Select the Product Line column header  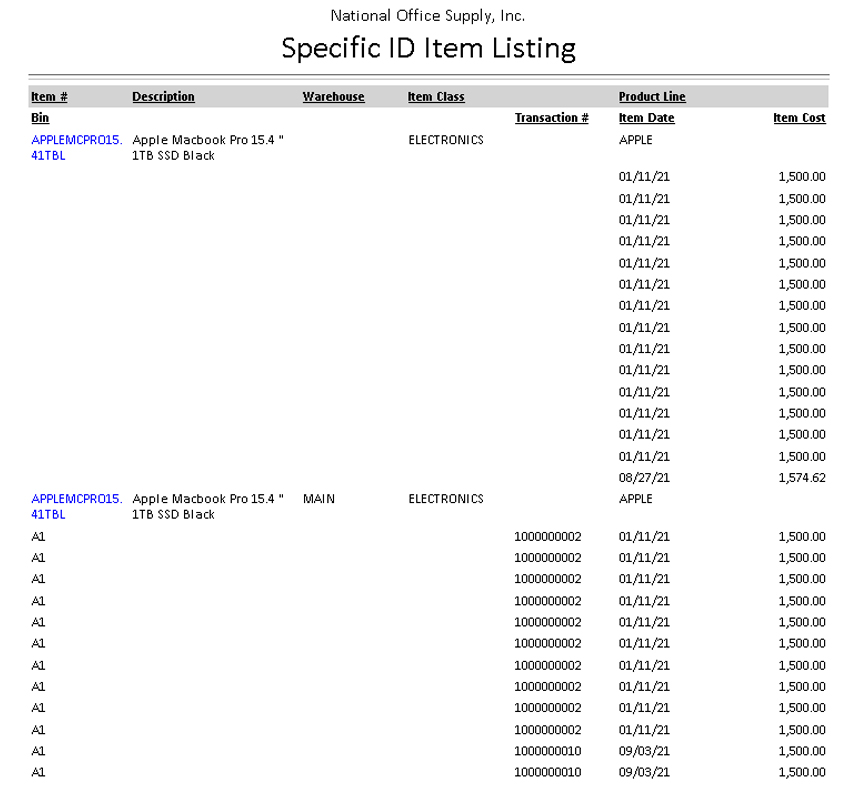[652, 97]
